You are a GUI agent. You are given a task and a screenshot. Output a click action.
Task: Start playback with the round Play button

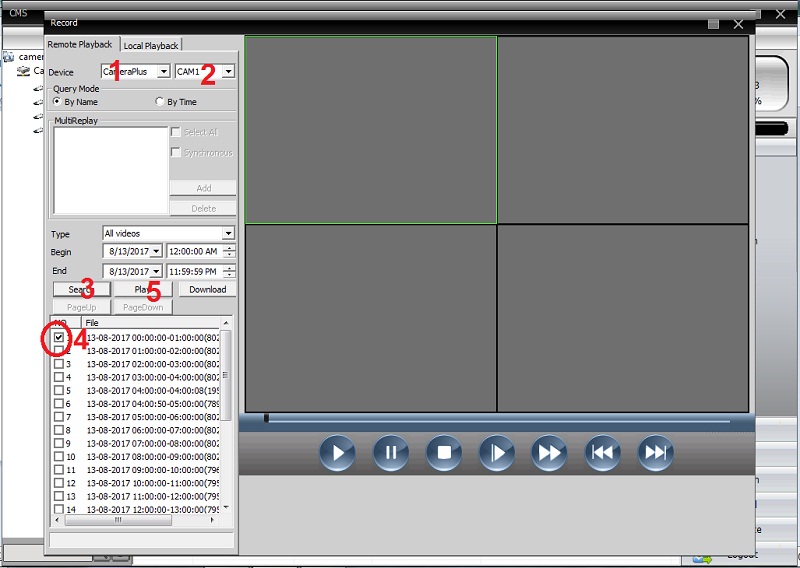[x=337, y=452]
